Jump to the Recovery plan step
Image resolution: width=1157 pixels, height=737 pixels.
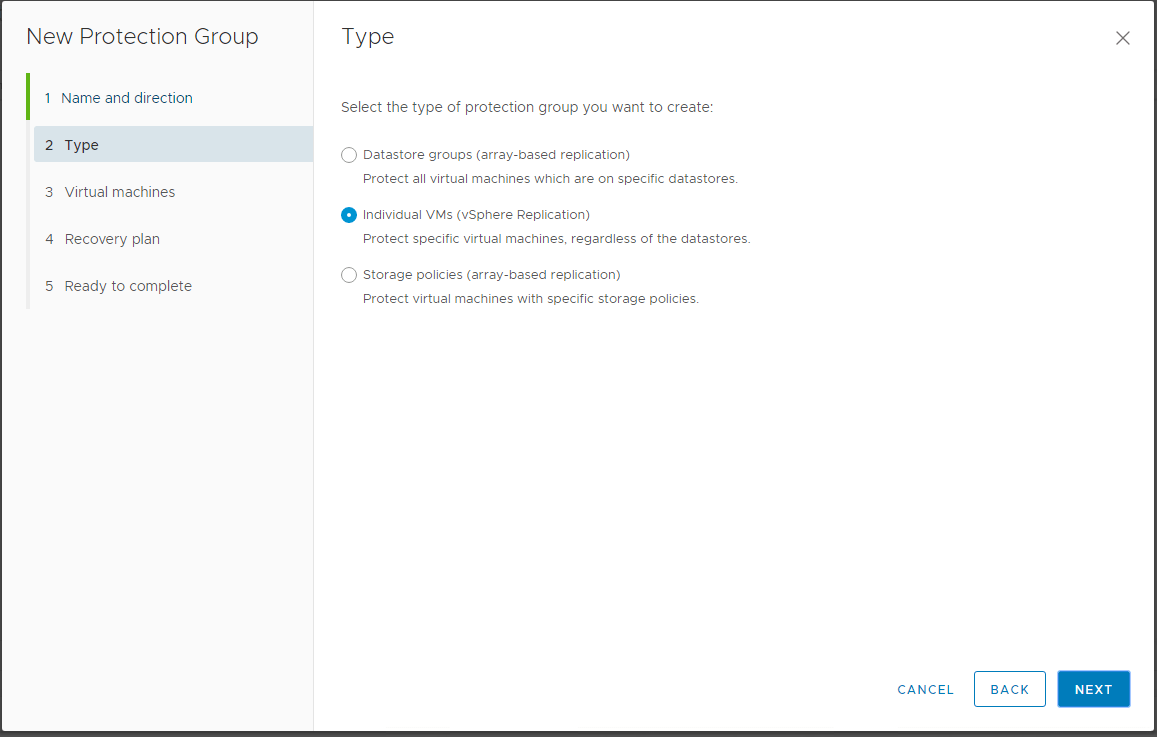[112, 239]
